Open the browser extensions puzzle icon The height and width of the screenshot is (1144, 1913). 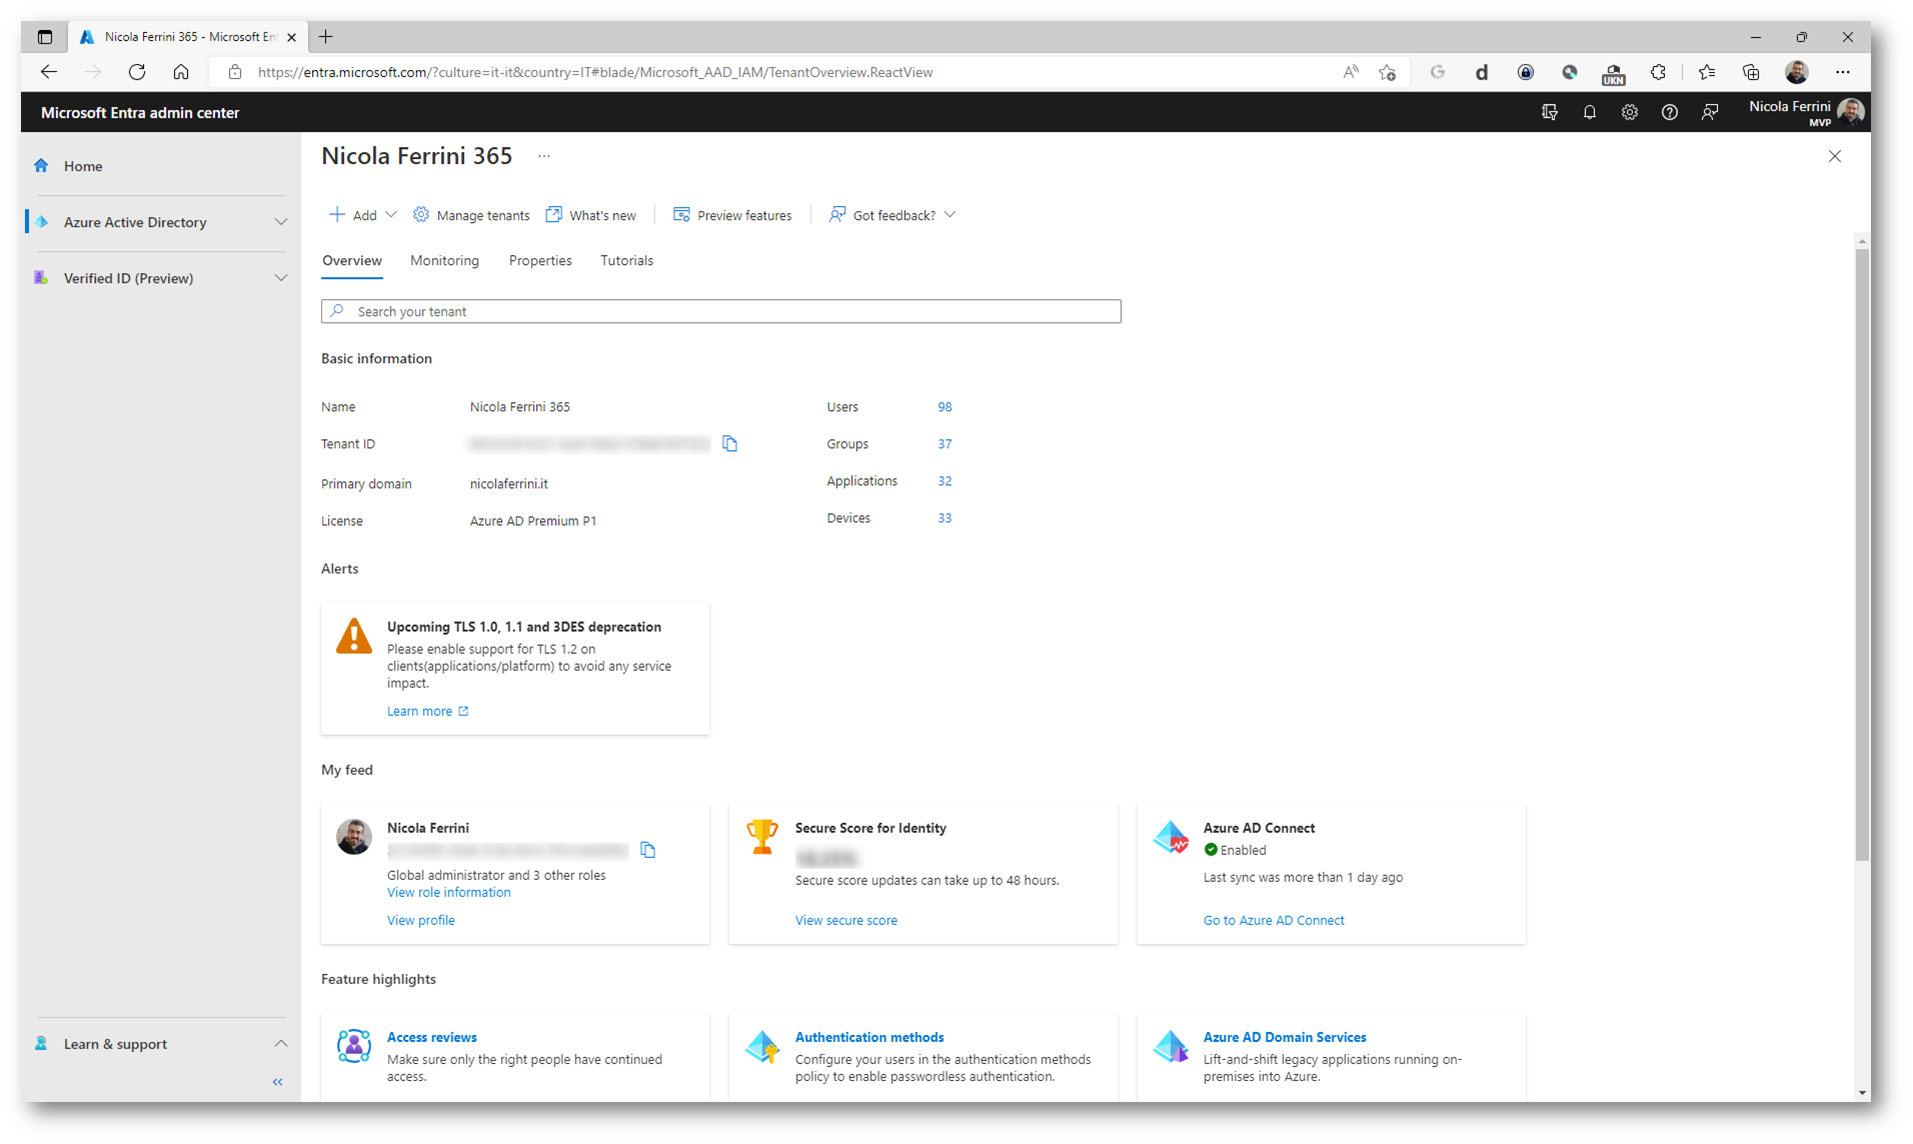[1658, 72]
